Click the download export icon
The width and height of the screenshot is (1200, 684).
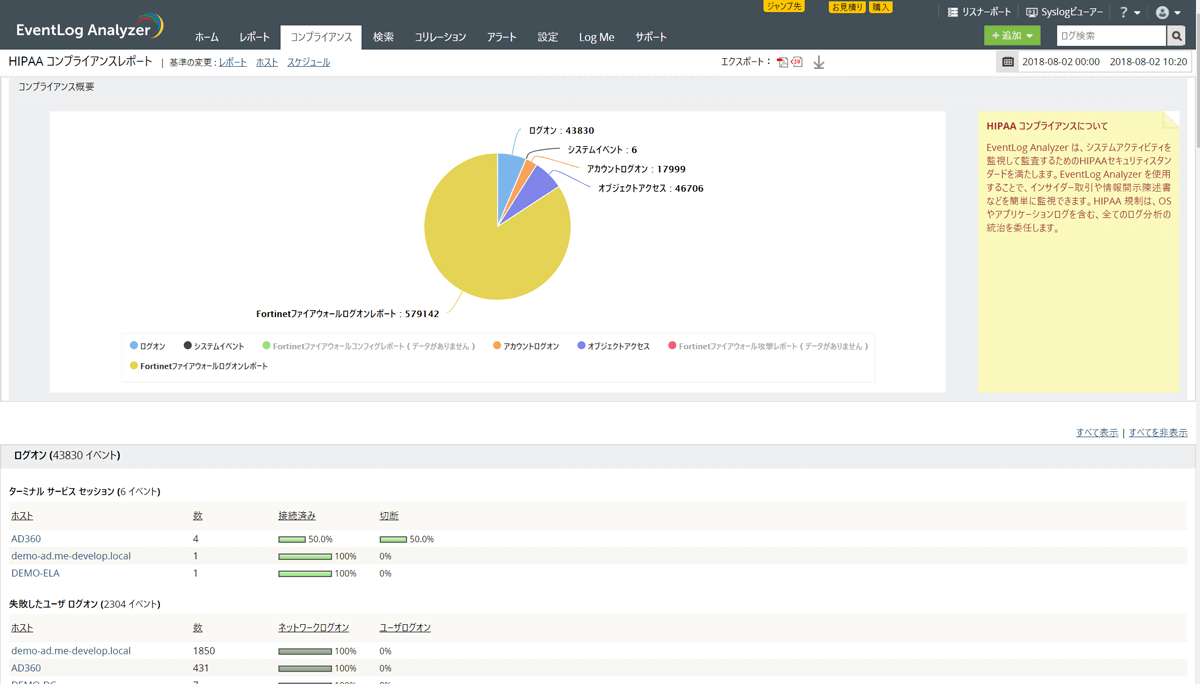(x=819, y=62)
